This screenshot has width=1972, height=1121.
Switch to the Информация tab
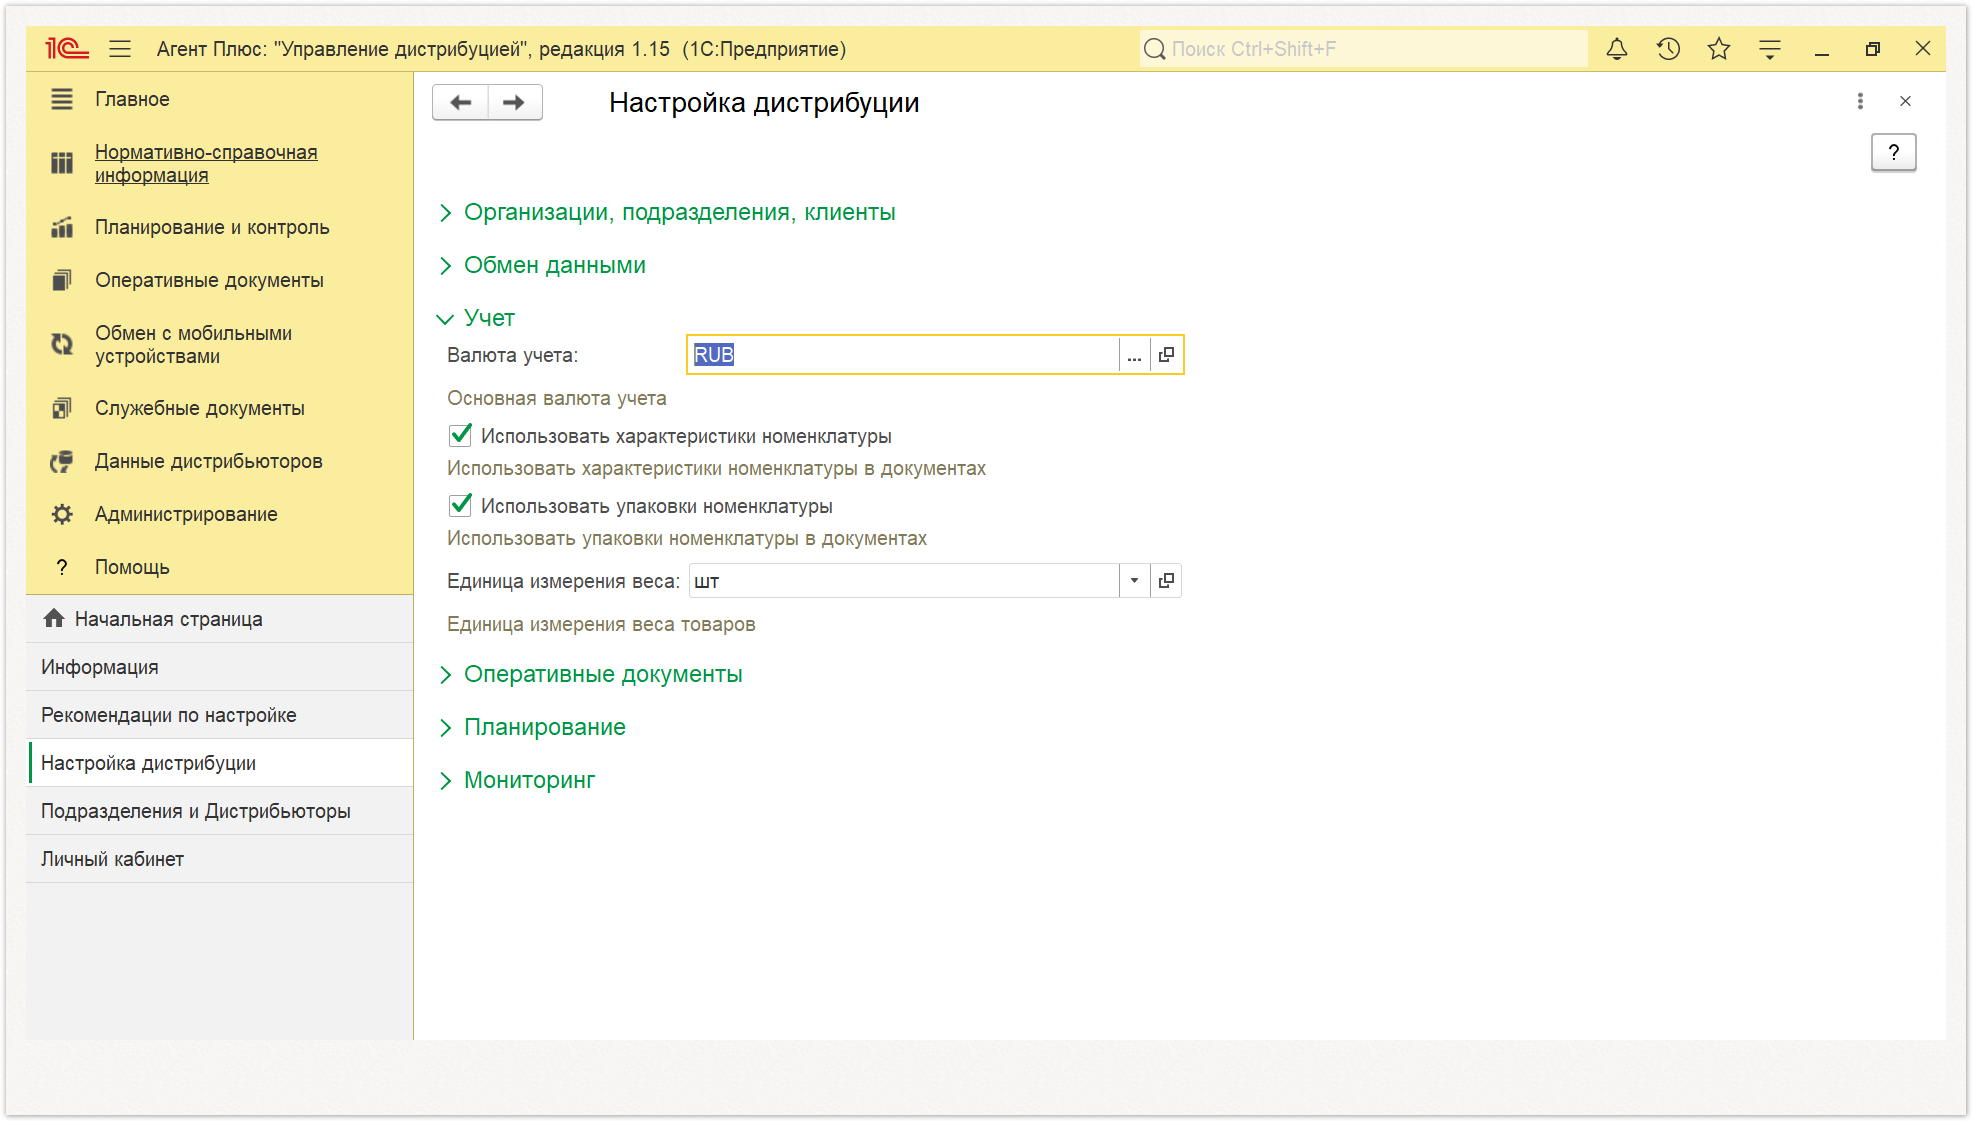220,667
